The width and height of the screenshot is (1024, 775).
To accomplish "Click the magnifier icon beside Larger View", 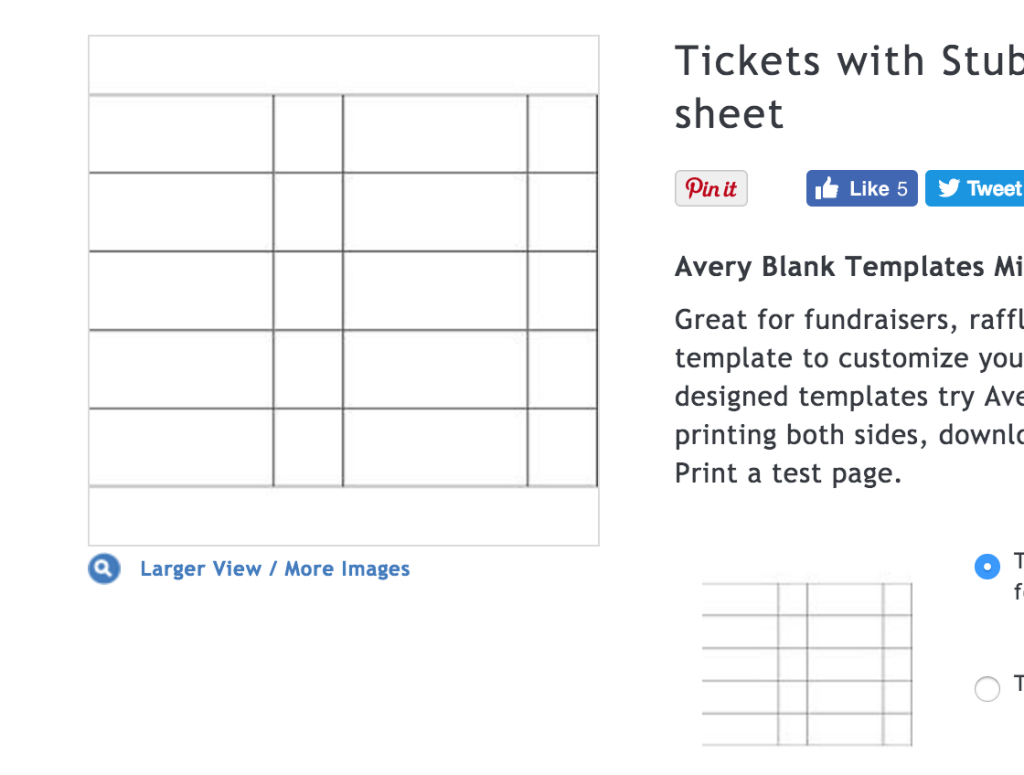I will click(104, 569).
